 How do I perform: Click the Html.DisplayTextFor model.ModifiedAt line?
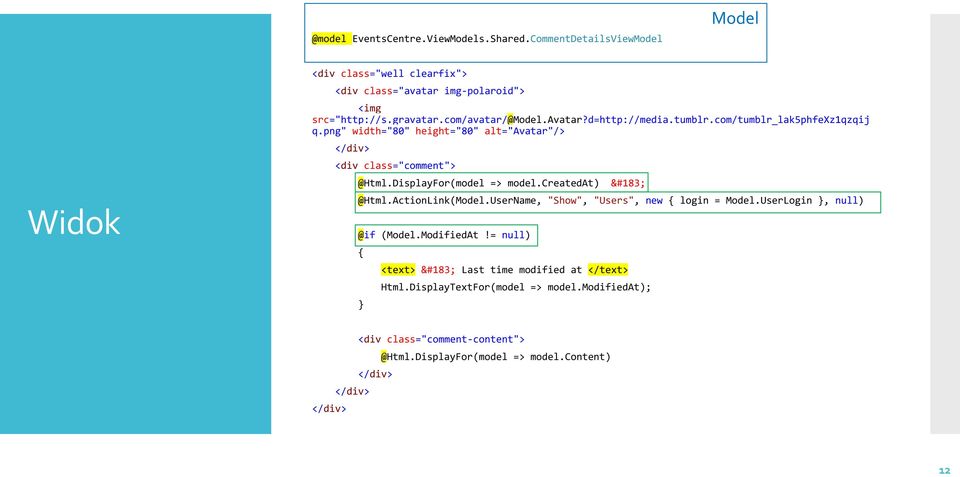click(x=516, y=287)
